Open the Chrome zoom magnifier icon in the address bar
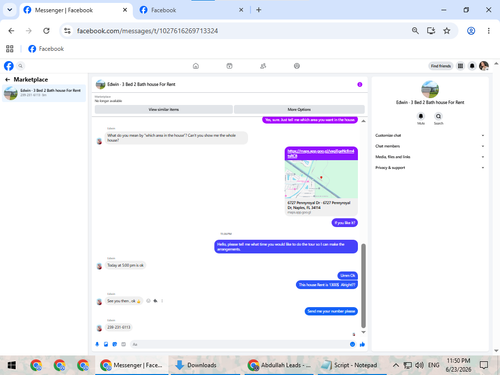This screenshot has height=375, width=500. pyautogui.click(x=415, y=31)
